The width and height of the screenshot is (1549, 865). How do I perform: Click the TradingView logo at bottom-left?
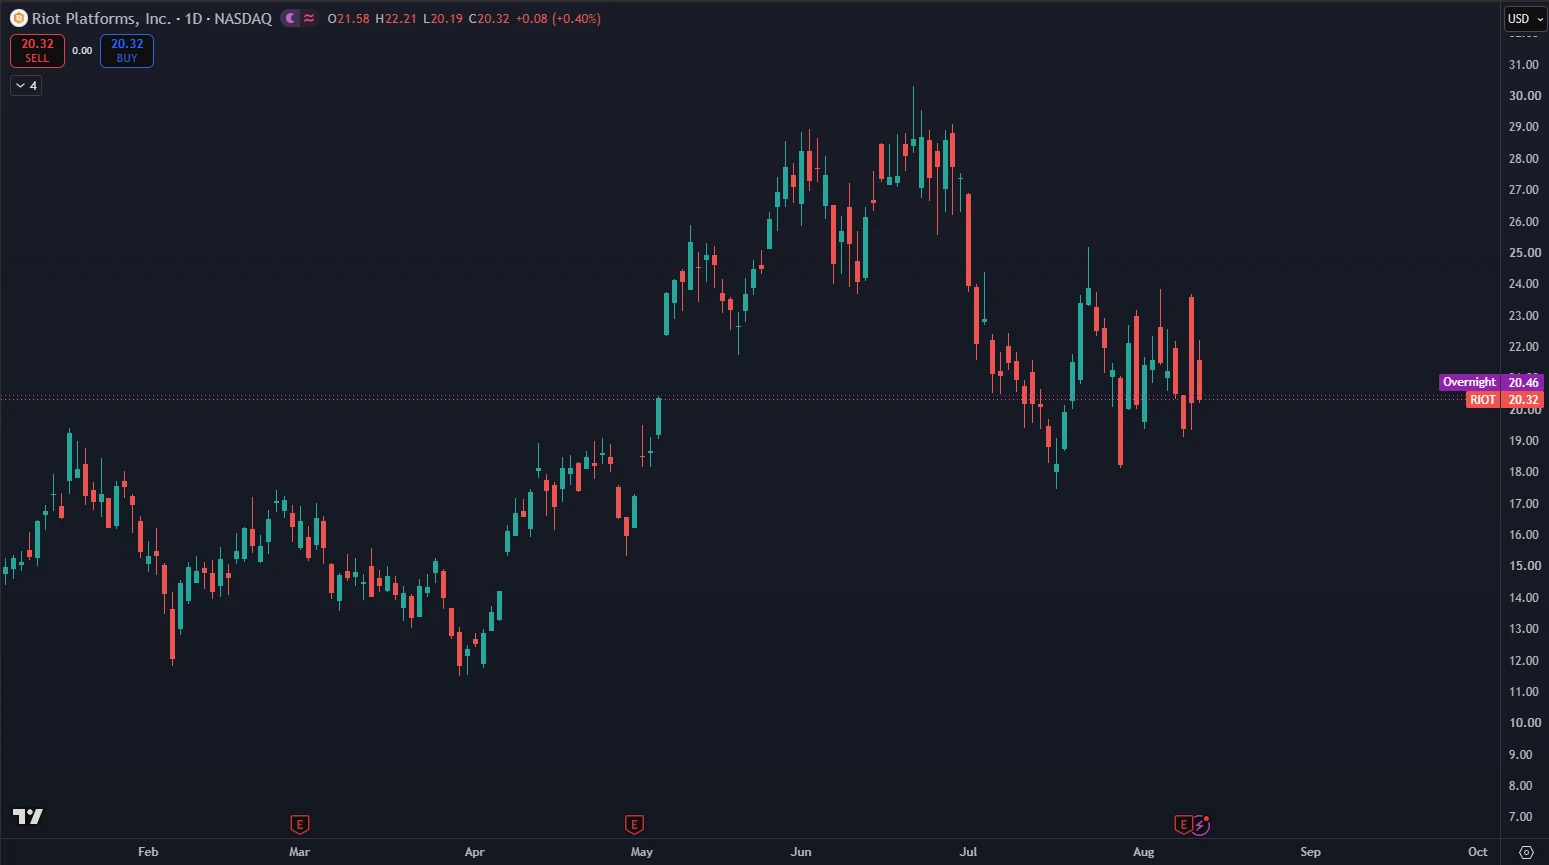pyautogui.click(x=28, y=816)
